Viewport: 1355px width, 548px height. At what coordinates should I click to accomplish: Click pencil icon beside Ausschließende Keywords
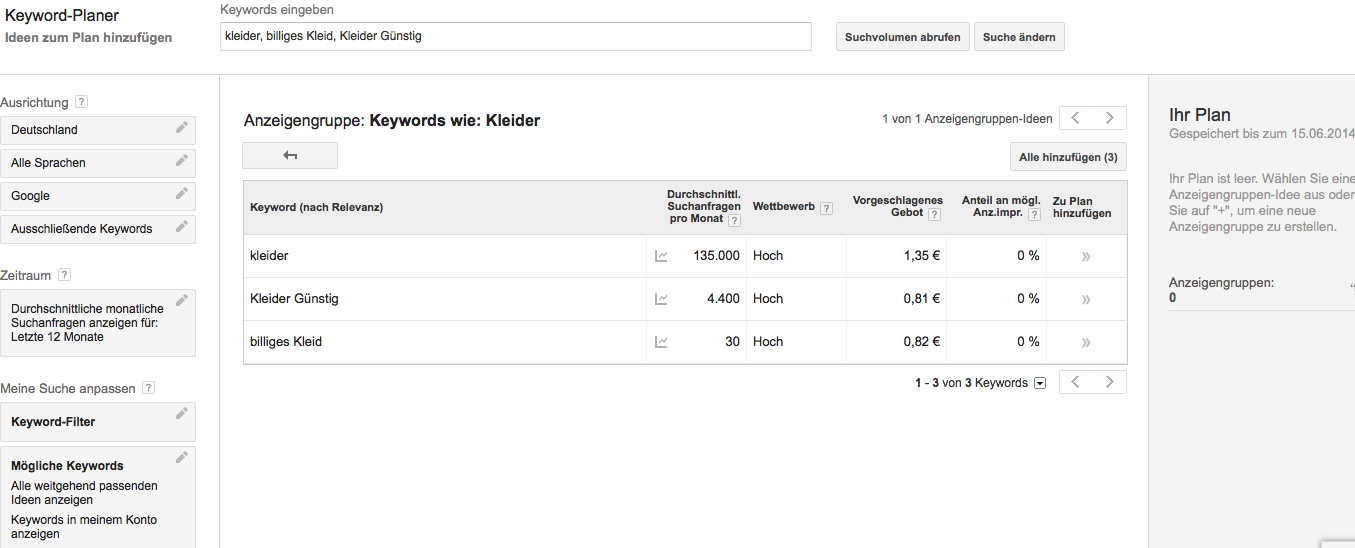tap(181, 227)
